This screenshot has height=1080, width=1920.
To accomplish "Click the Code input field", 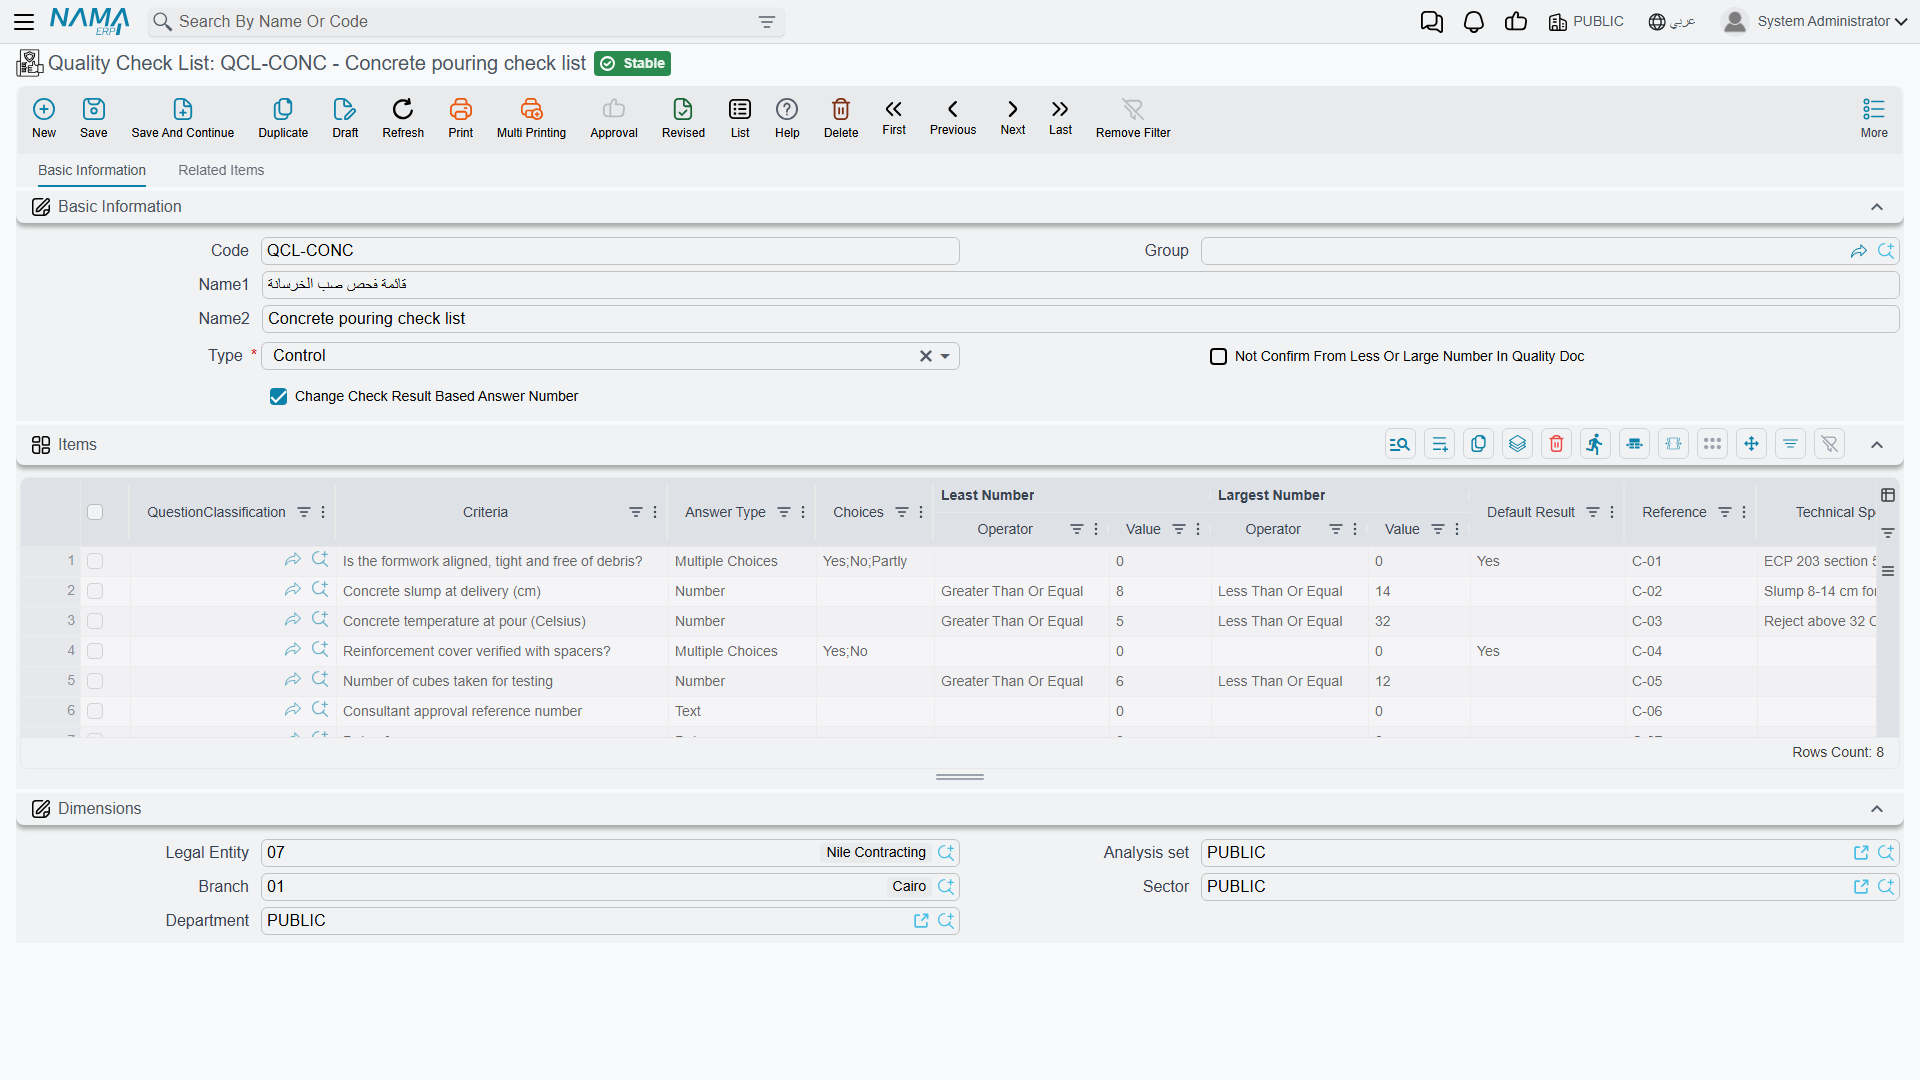I will pos(610,251).
